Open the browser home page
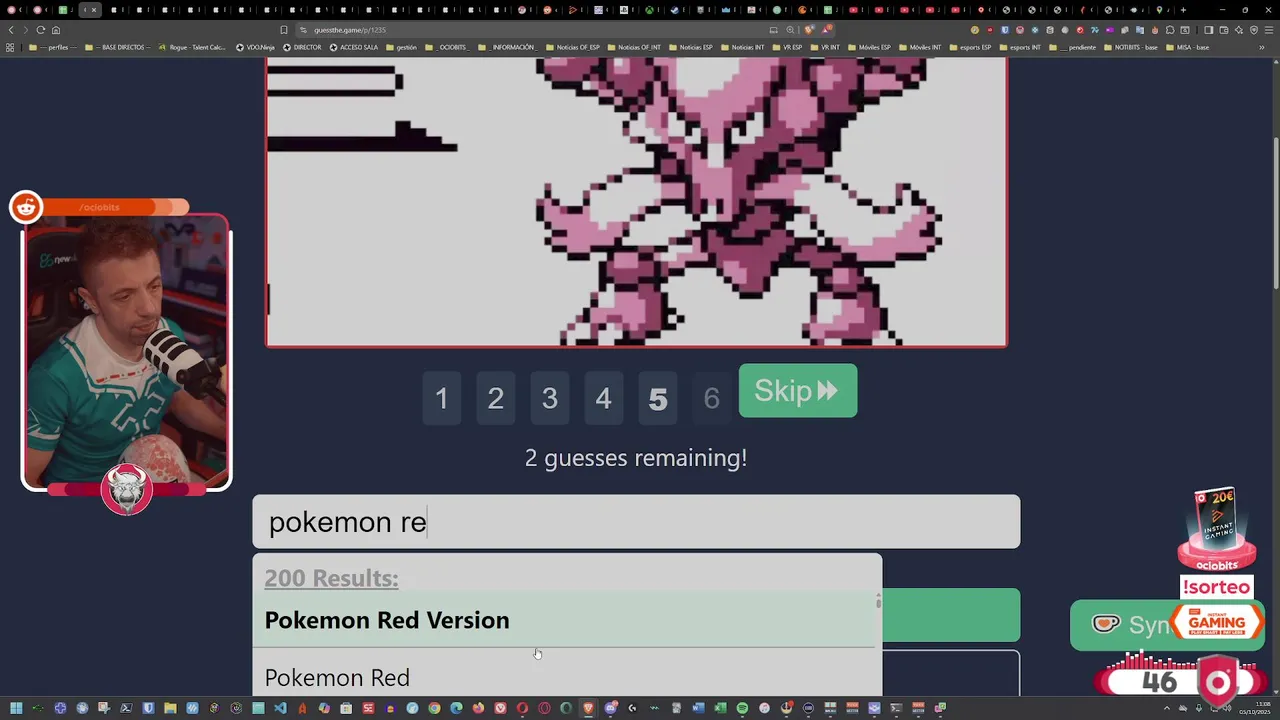Image resolution: width=1280 pixels, height=720 pixels. [56, 30]
